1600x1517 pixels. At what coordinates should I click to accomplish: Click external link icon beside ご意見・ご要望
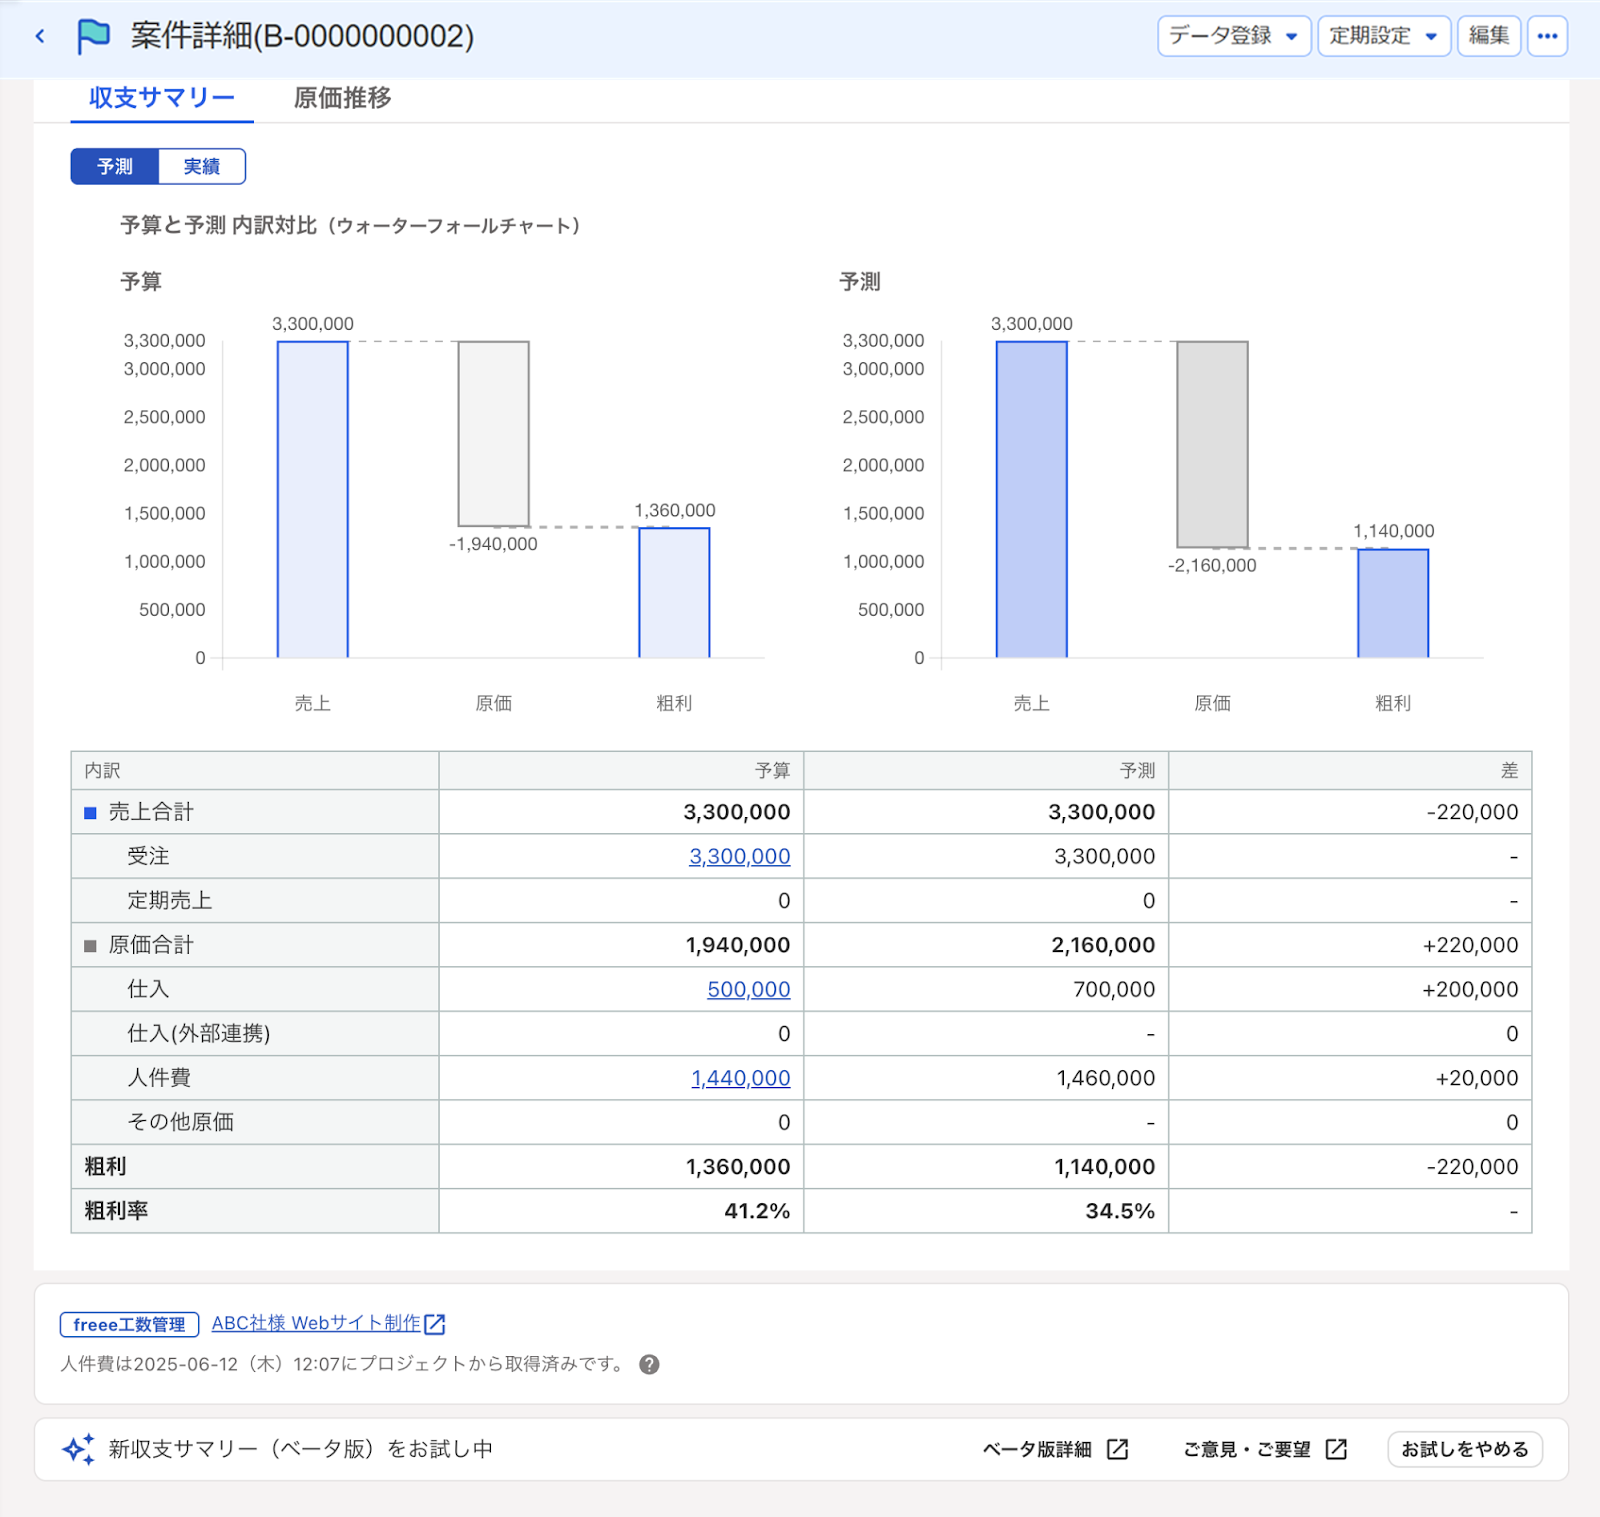click(x=1336, y=1449)
